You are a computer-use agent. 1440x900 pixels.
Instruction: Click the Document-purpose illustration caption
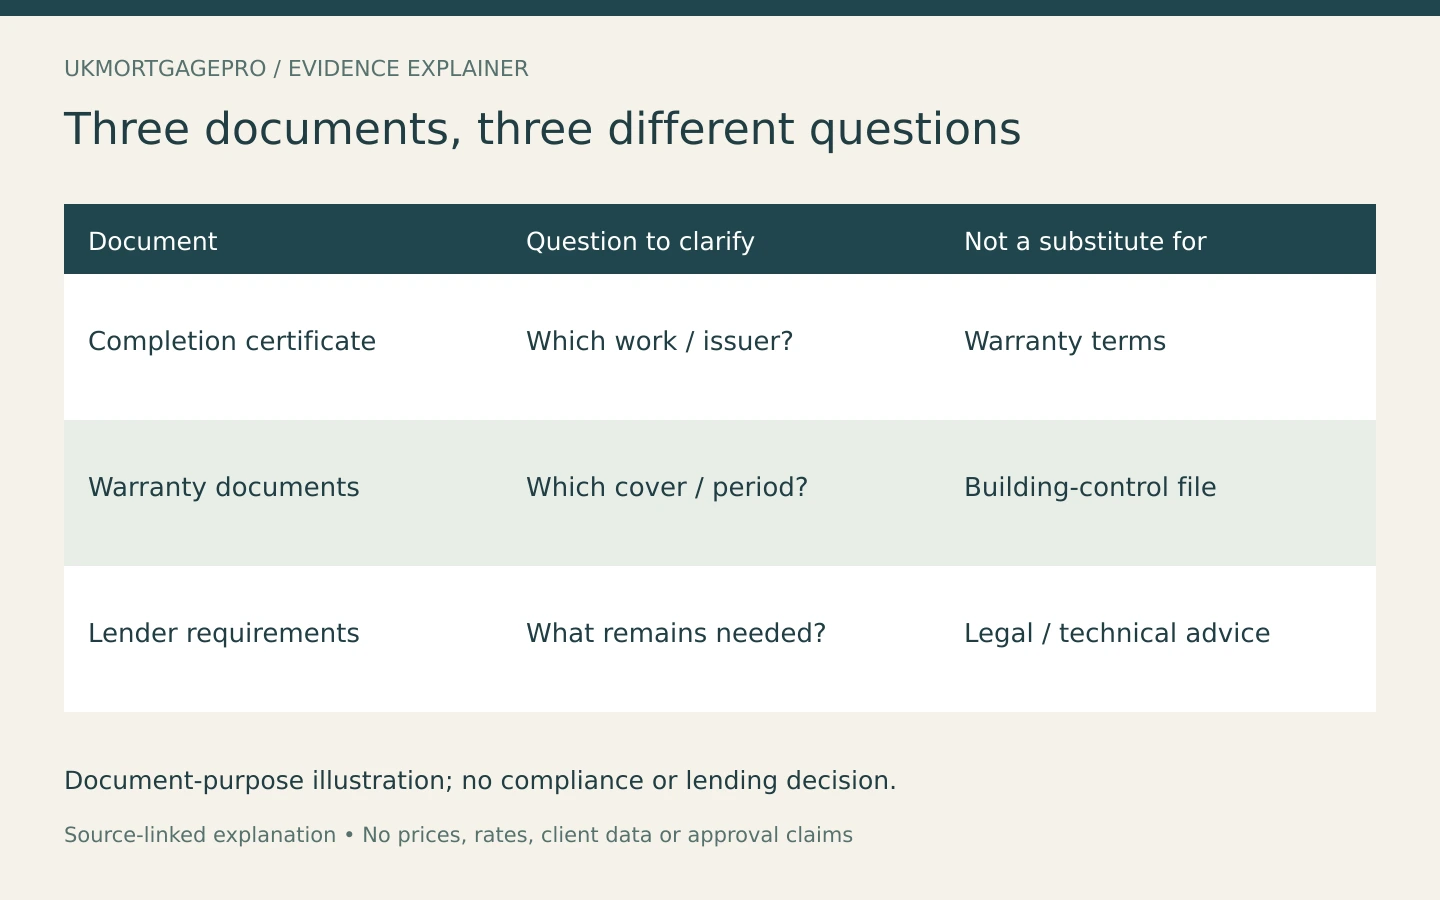point(480,781)
